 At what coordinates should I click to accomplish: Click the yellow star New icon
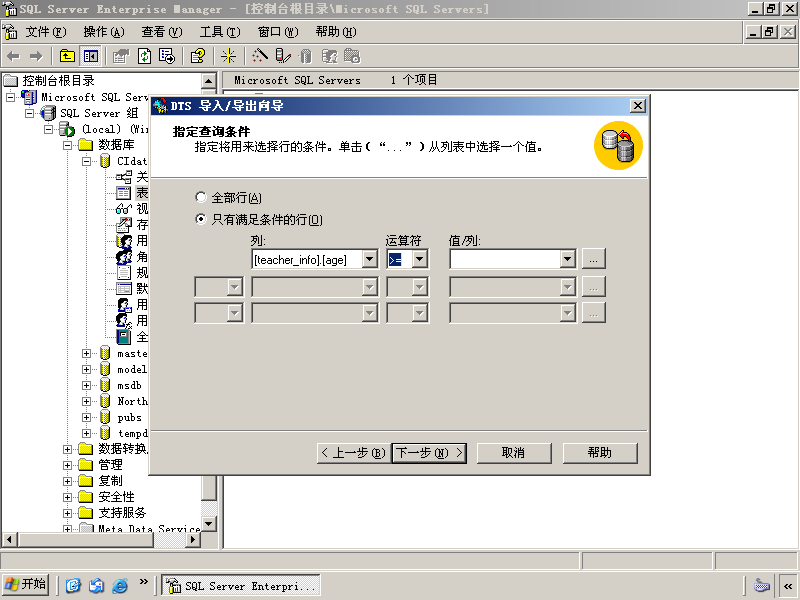[228, 56]
